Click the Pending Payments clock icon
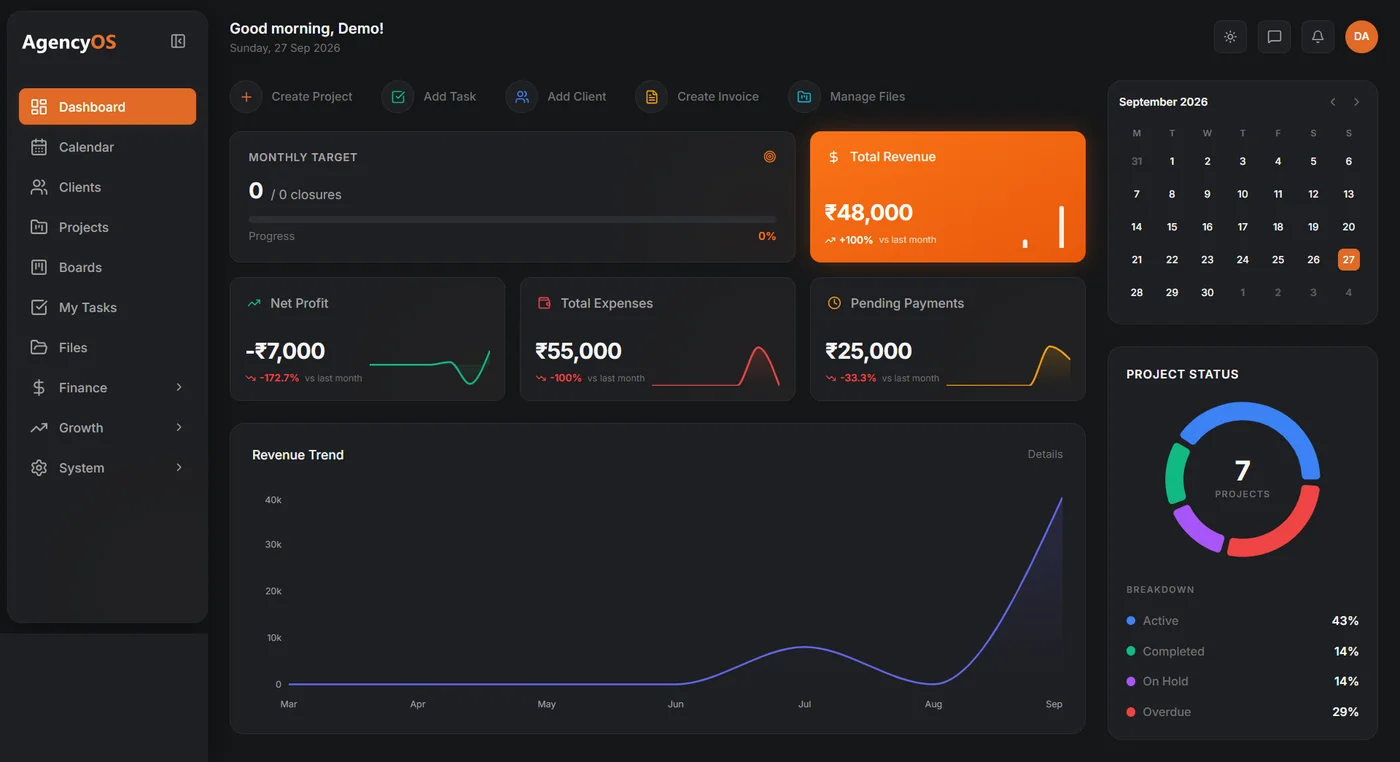The height and width of the screenshot is (762, 1400). (834, 303)
